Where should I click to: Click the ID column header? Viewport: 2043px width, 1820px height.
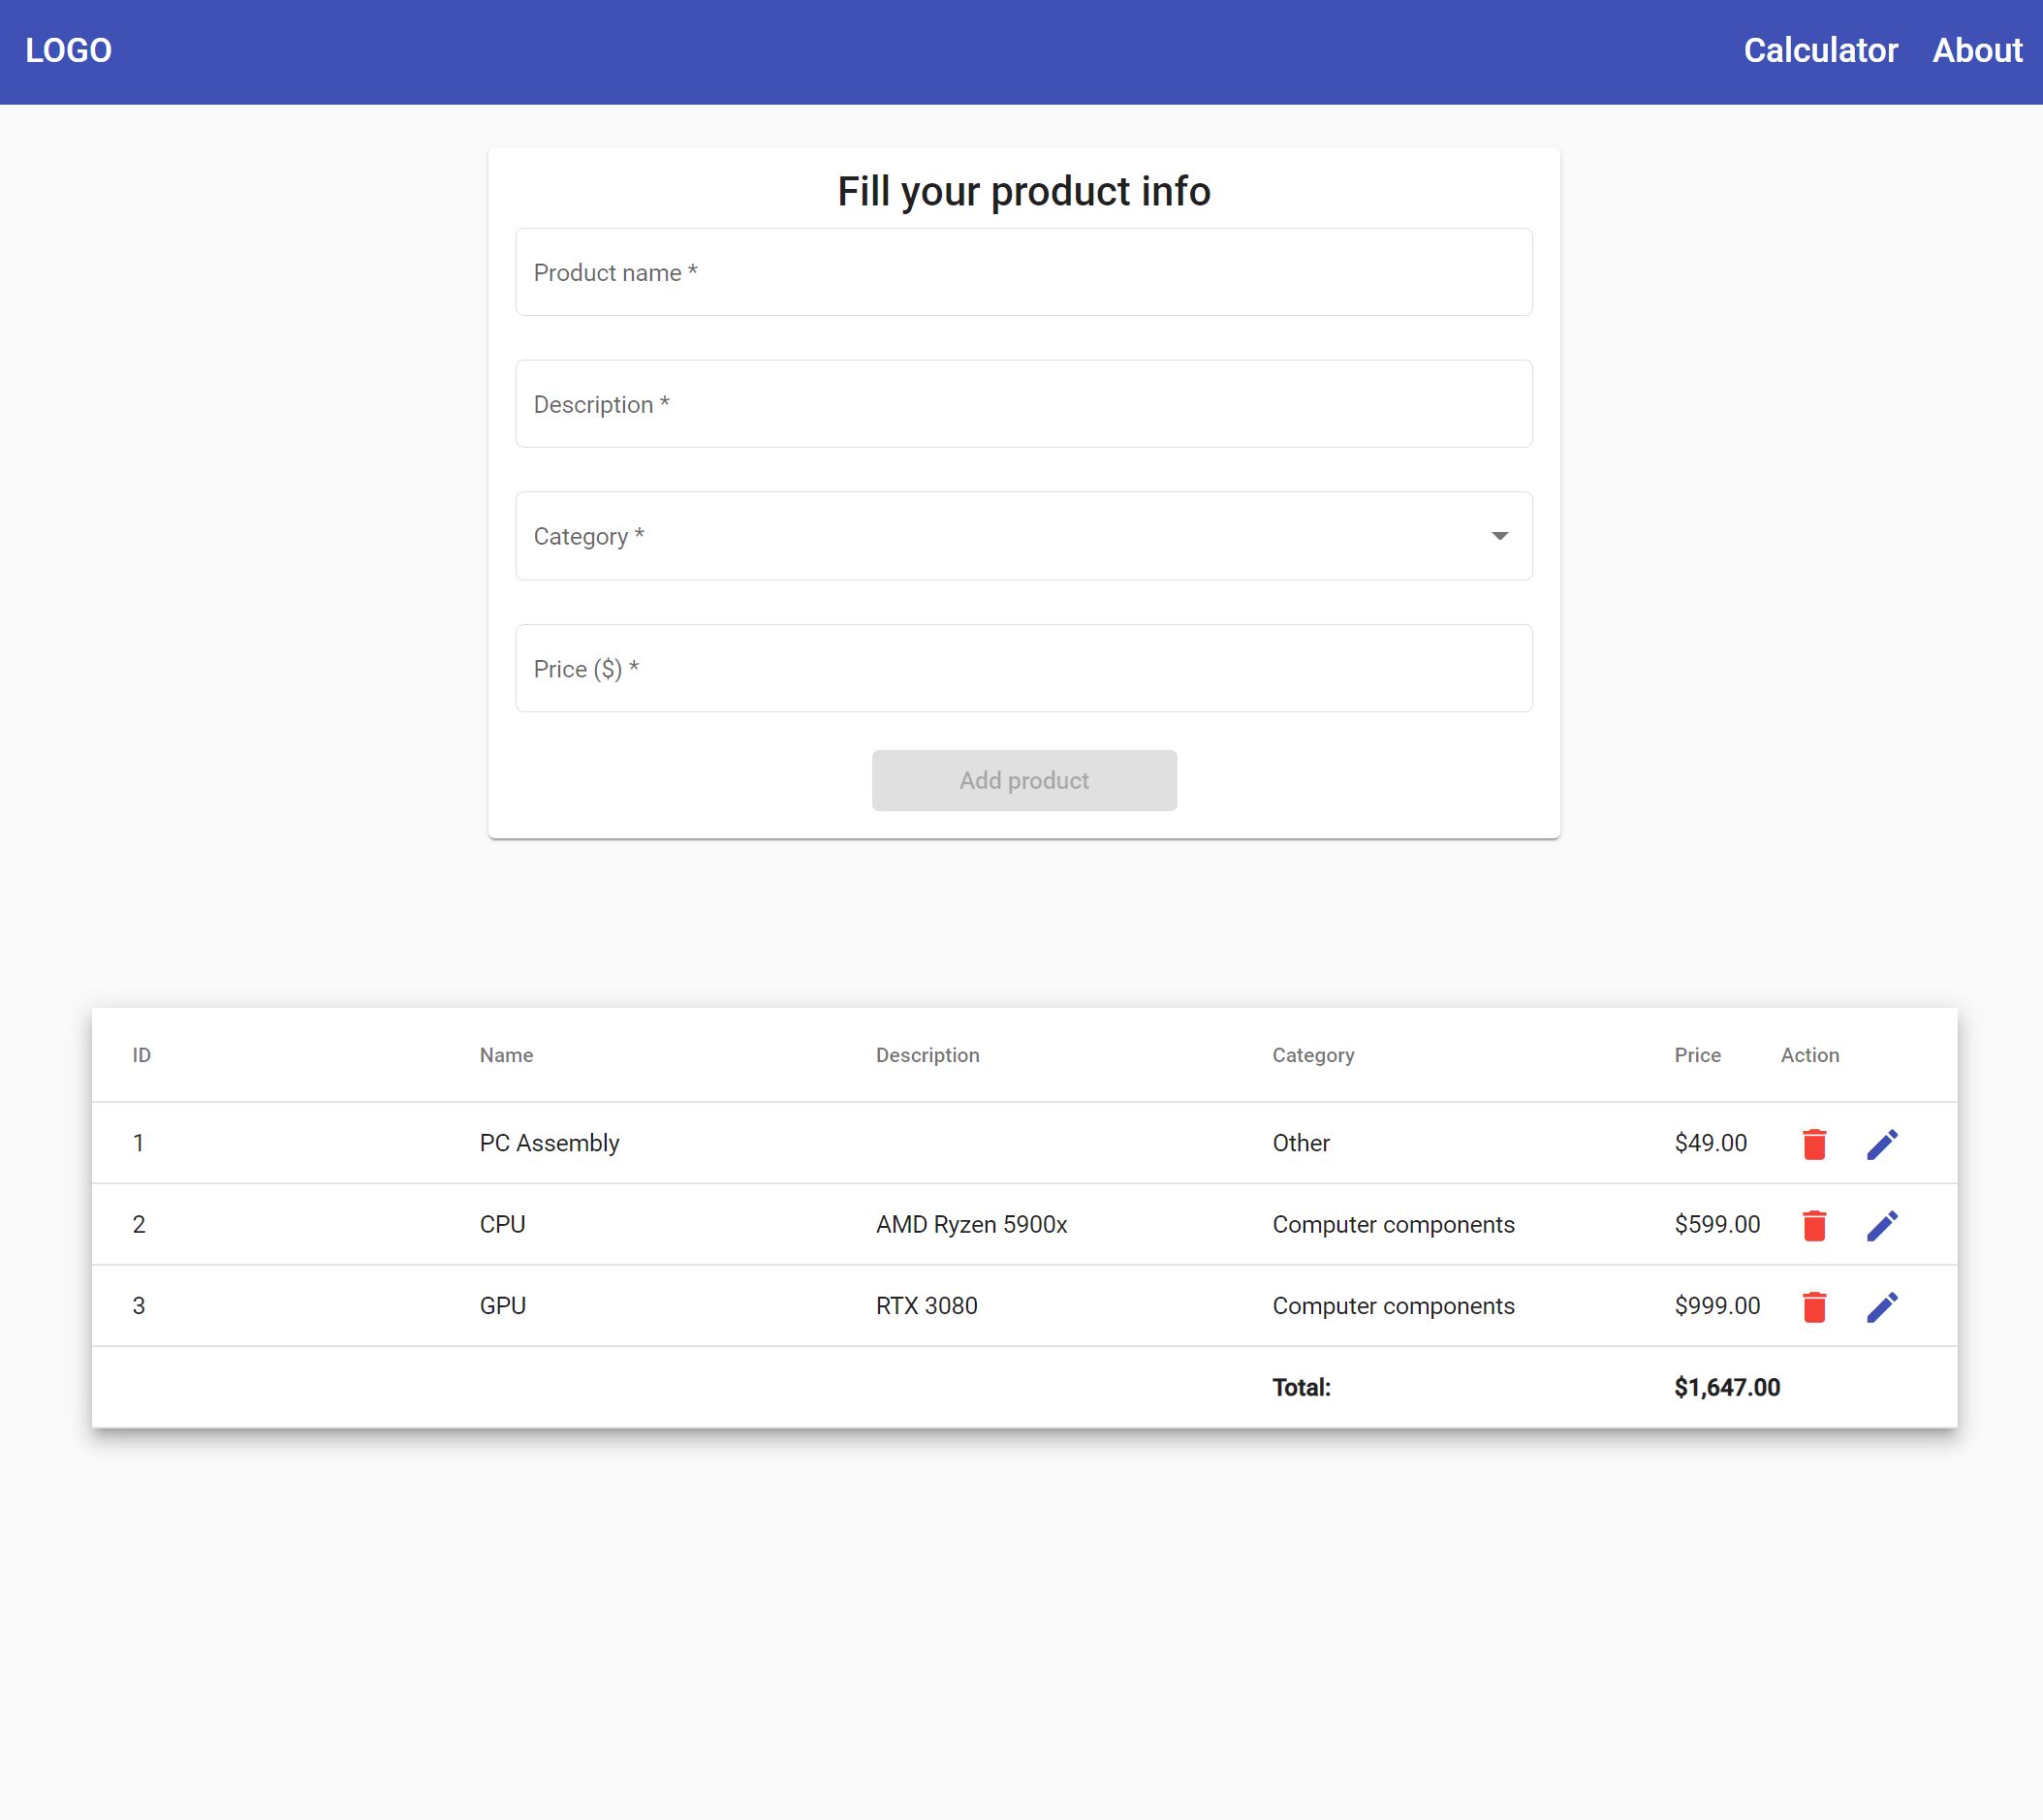140,1055
